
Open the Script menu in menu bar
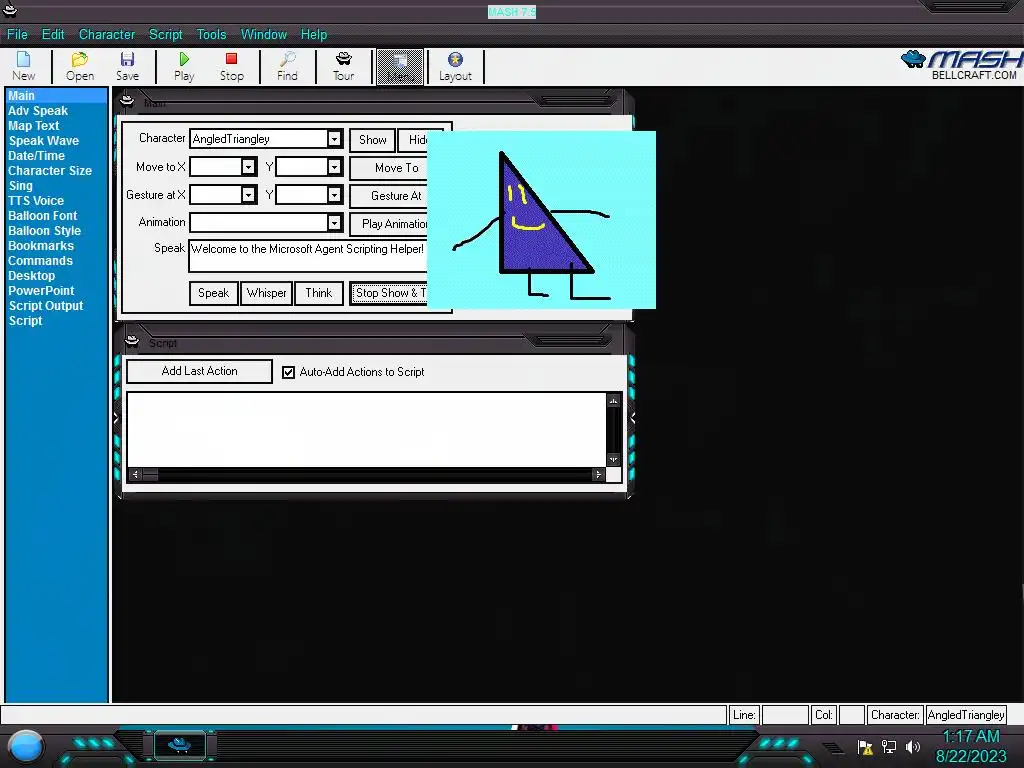coord(166,35)
